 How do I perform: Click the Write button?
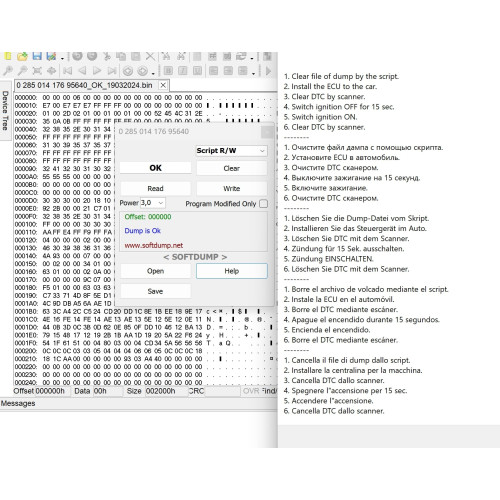tap(232, 188)
